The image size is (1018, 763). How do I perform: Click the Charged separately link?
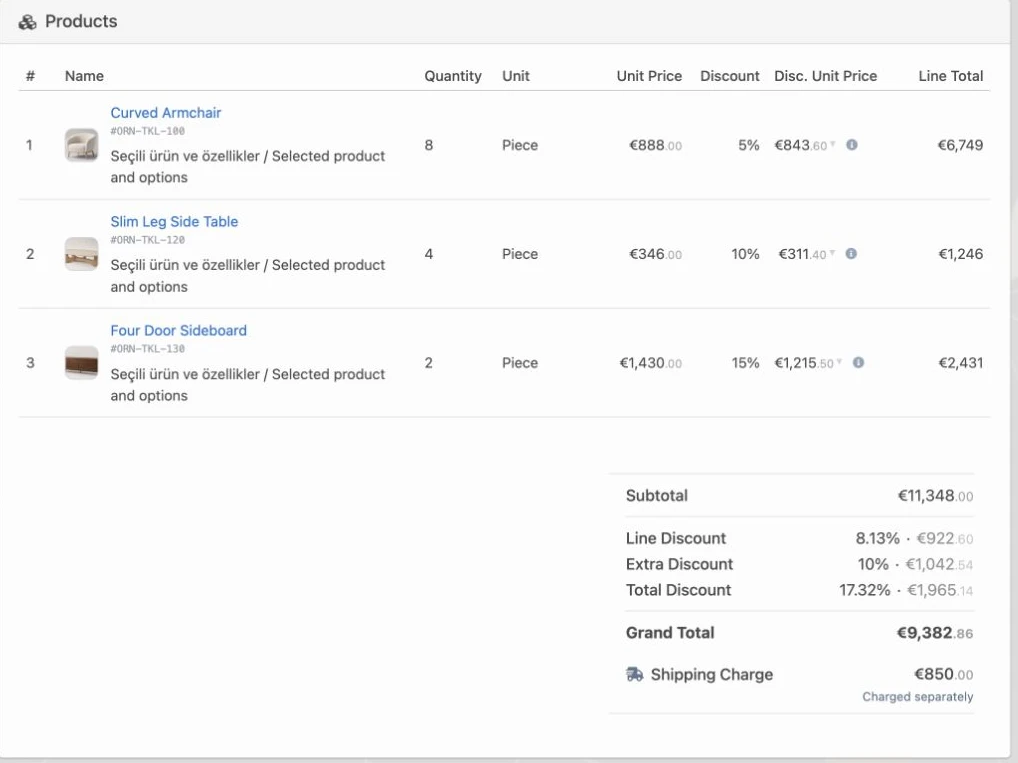[x=917, y=697]
